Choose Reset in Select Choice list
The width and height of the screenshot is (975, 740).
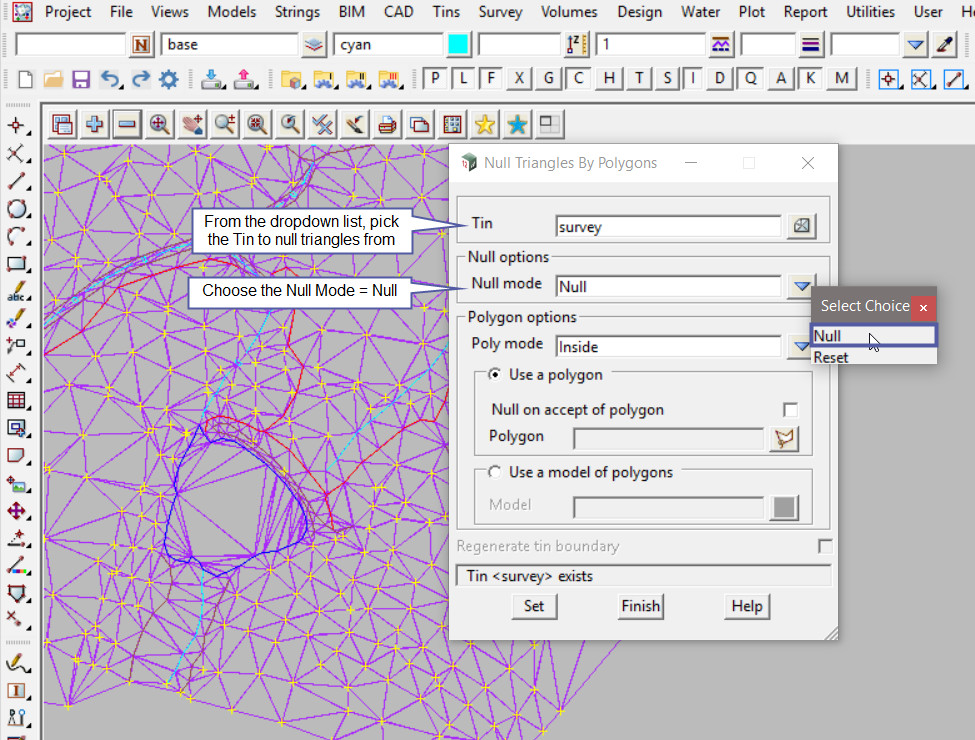831,357
